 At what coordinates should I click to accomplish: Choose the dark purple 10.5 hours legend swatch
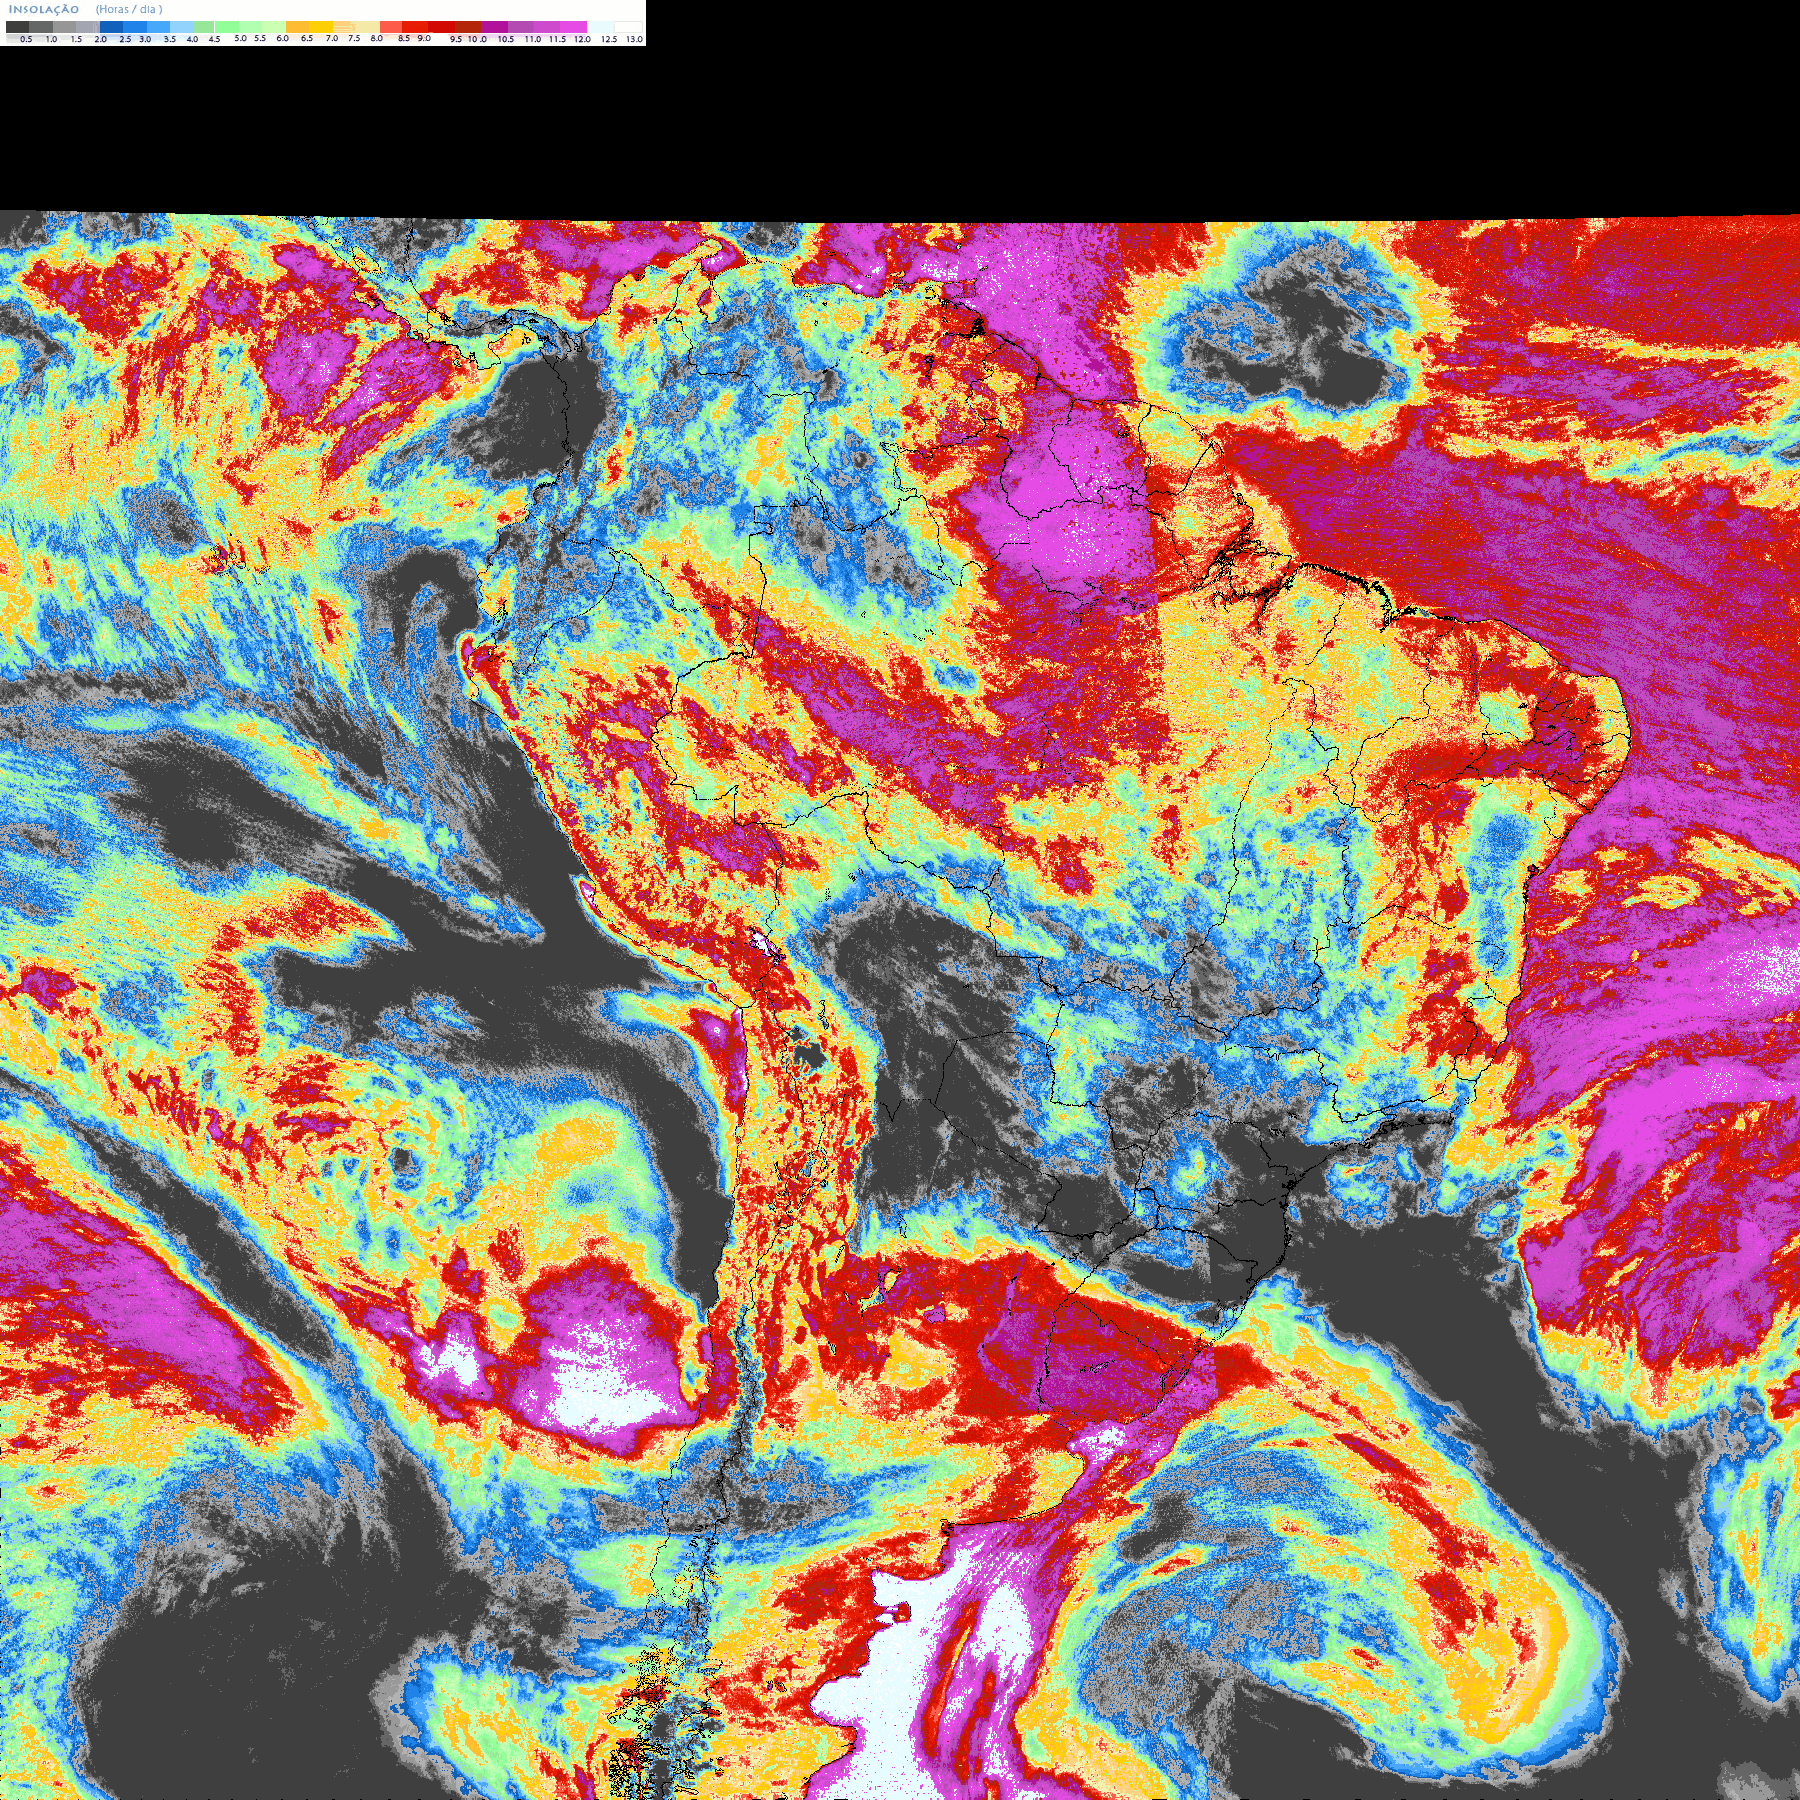[494, 27]
